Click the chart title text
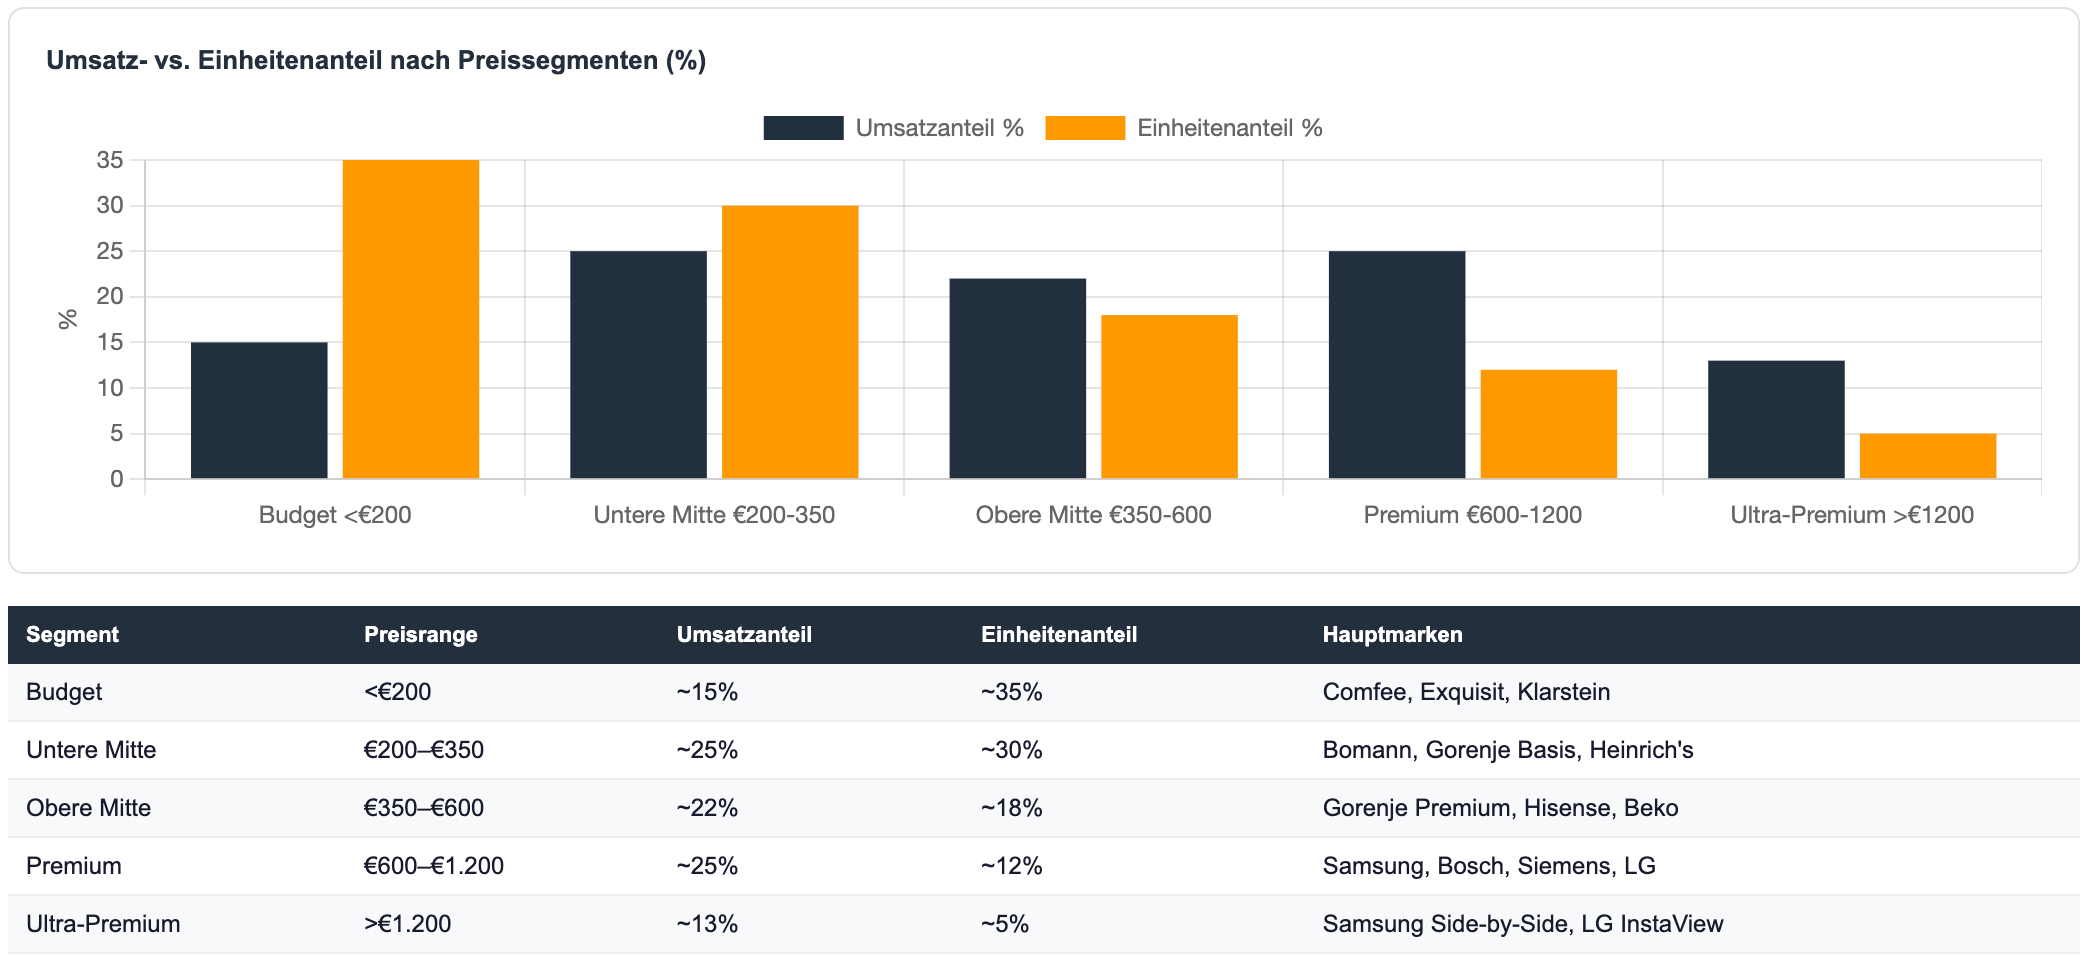Image resolution: width=2090 pixels, height=962 pixels. pyautogui.click(x=376, y=61)
